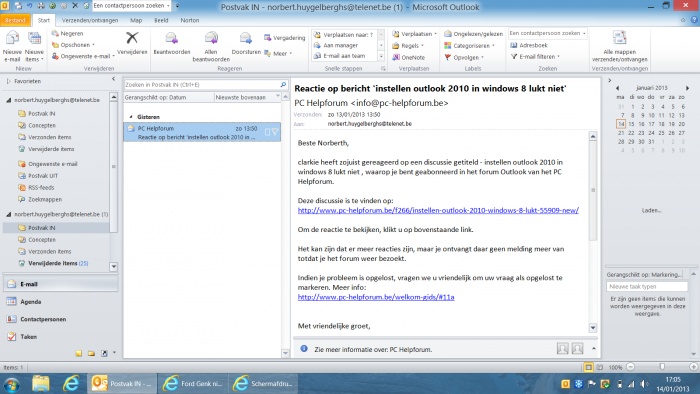
Task: Open the Opvolgen follow-up flag menu
Action: coord(464,57)
